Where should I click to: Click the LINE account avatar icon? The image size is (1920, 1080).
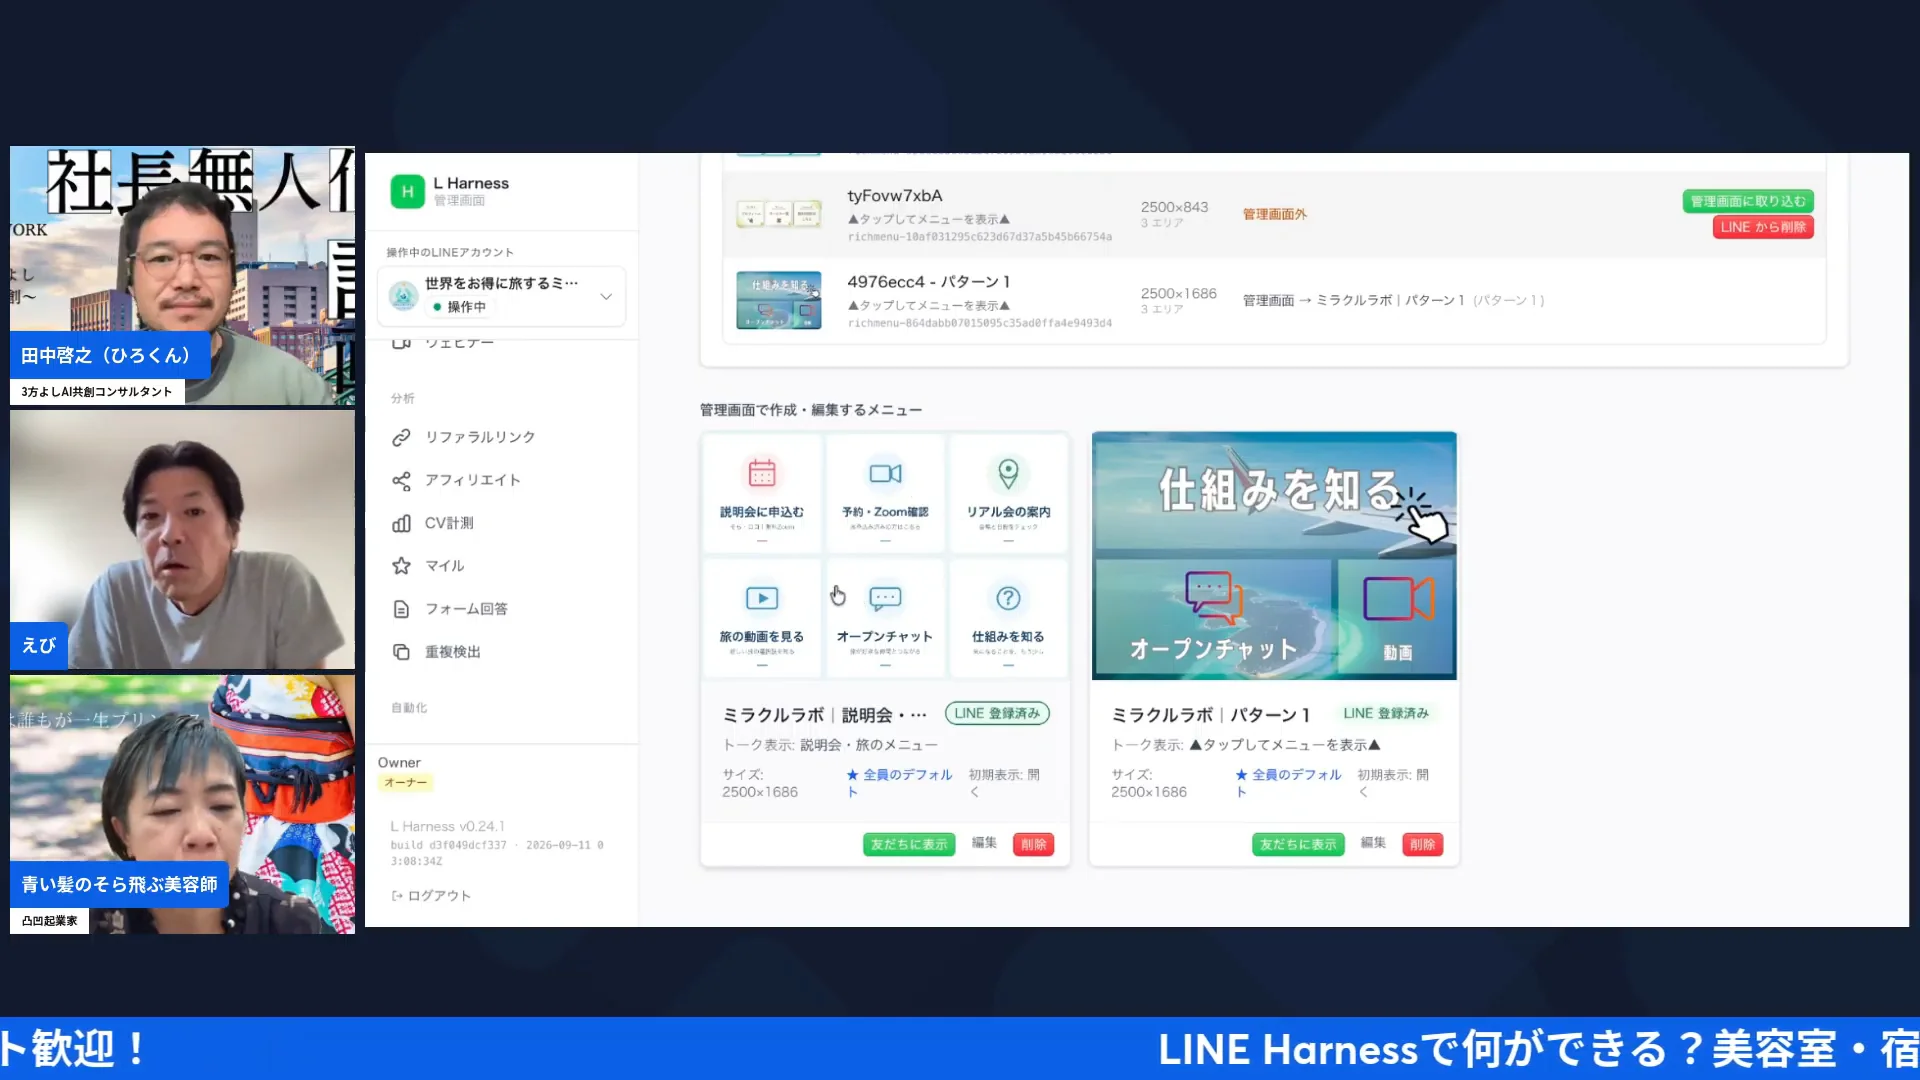pyautogui.click(x=403, y=296)
